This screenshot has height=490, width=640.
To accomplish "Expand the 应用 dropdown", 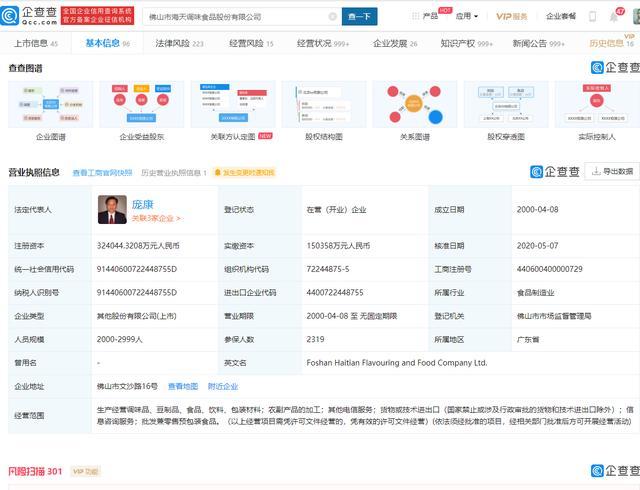I will coord(467,16).
